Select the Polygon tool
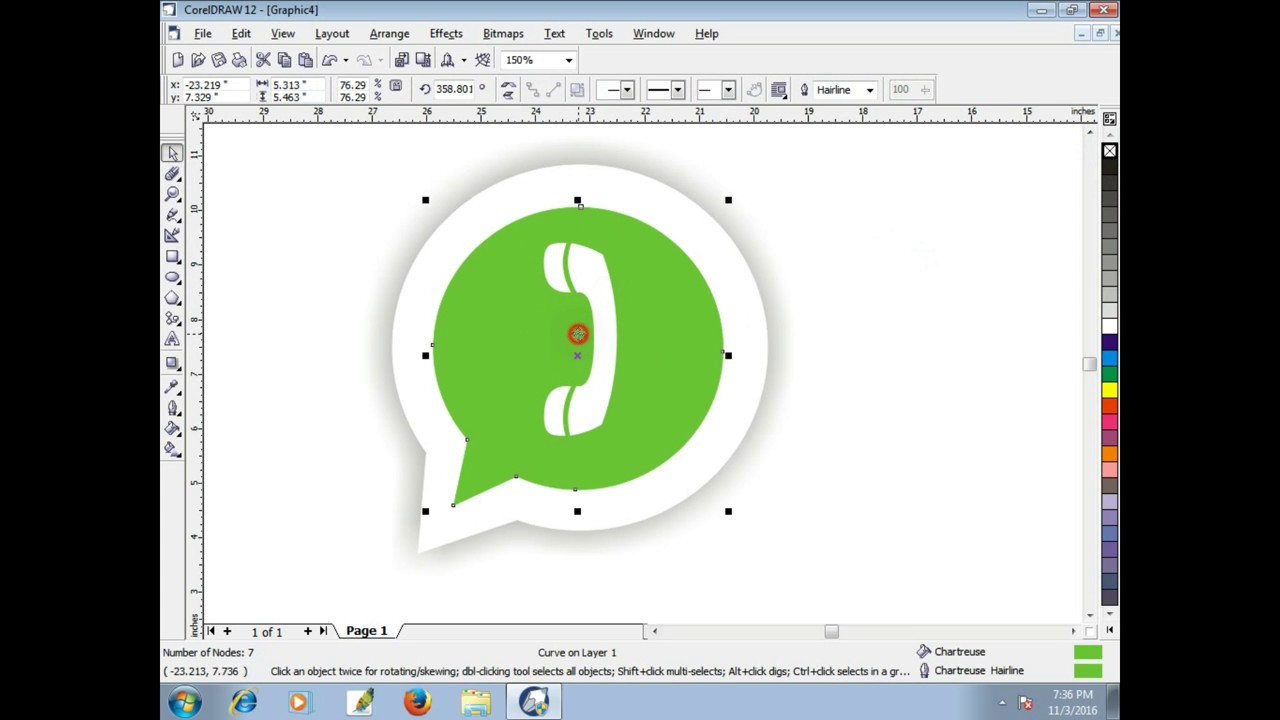This screenshot has width=1280, height=720. (x=172, y=299)
